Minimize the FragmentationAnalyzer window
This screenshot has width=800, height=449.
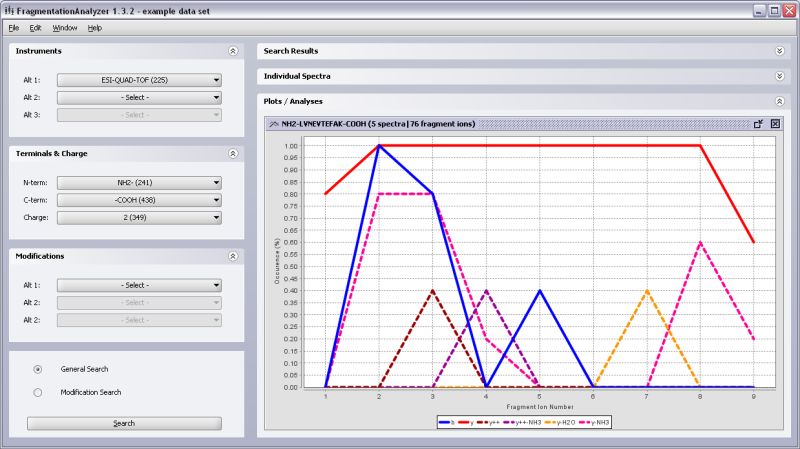pos(759,11)
